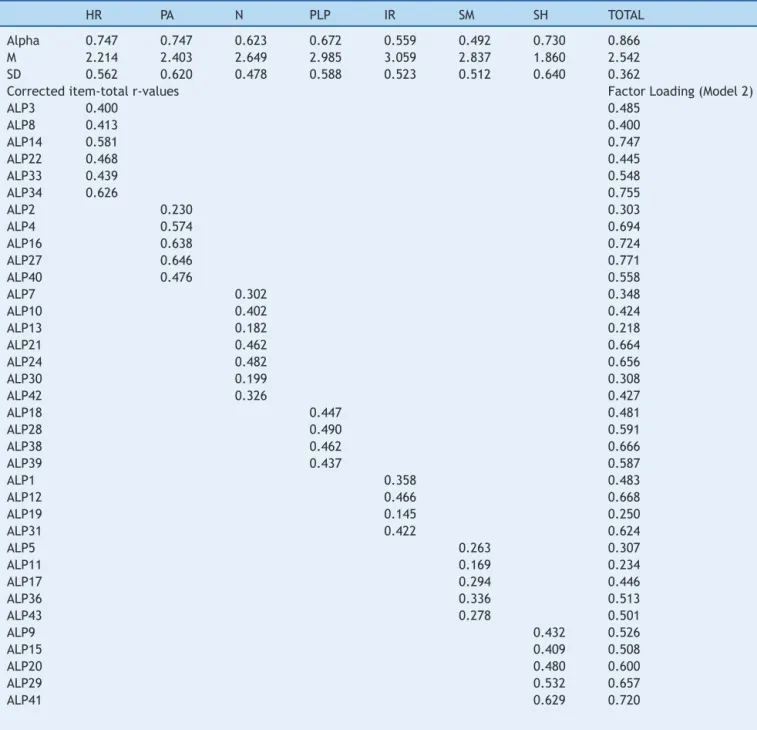Select the ALP4 row label
This screenshot has height=730, width=757.
pos(21,226)
